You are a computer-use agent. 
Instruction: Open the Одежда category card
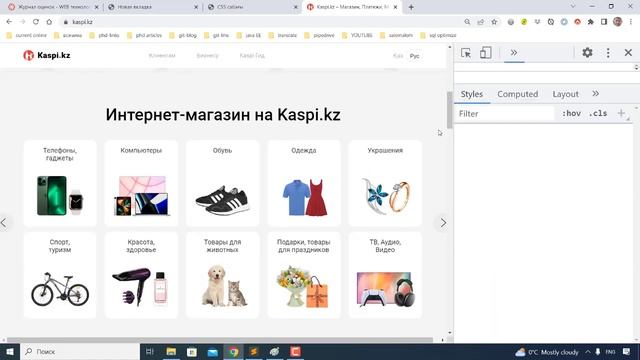coord(304,183)
